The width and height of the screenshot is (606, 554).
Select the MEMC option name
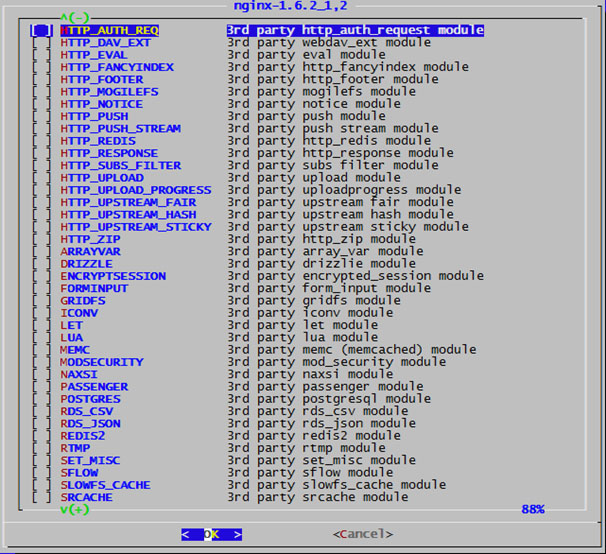(x=75, y=350)
